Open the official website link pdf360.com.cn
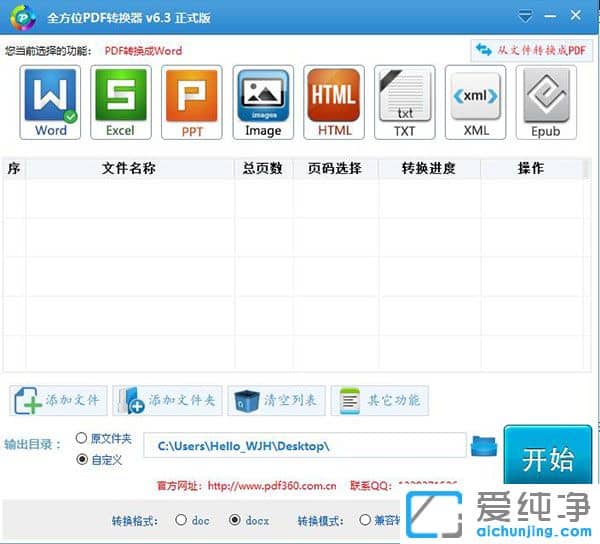 (x=272, y=486)
